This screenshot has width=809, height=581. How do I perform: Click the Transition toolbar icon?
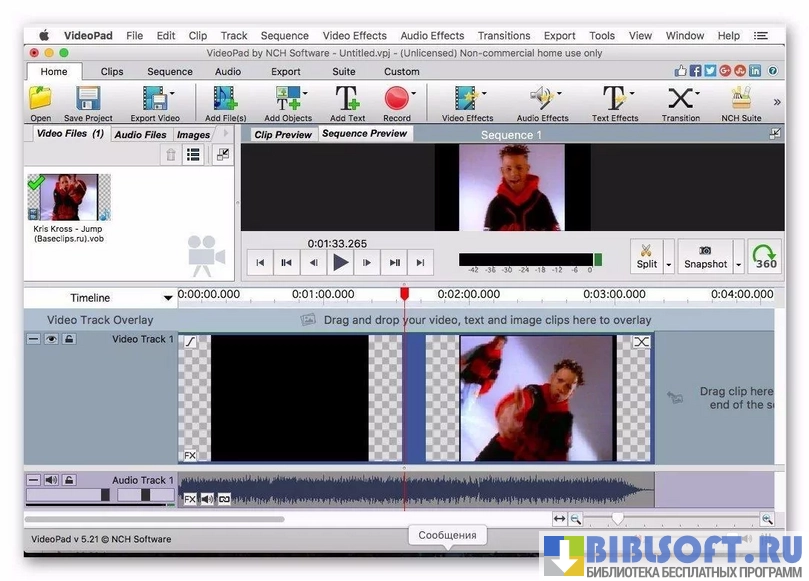coord(680,102)
